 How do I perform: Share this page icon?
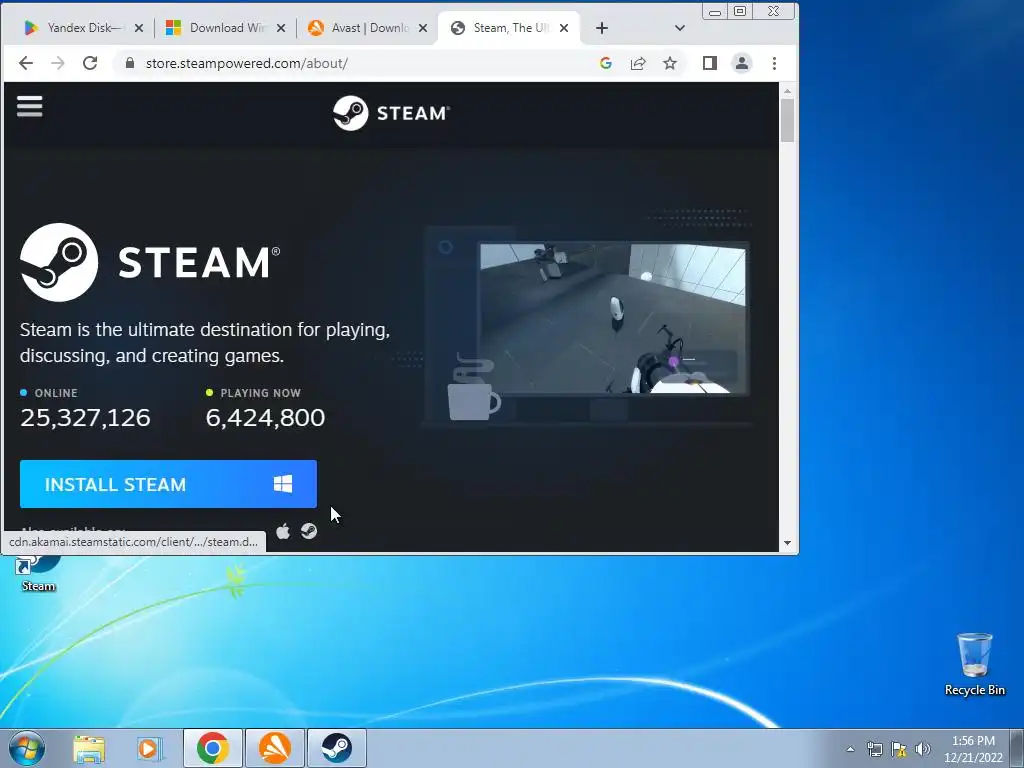coord(638,63)
